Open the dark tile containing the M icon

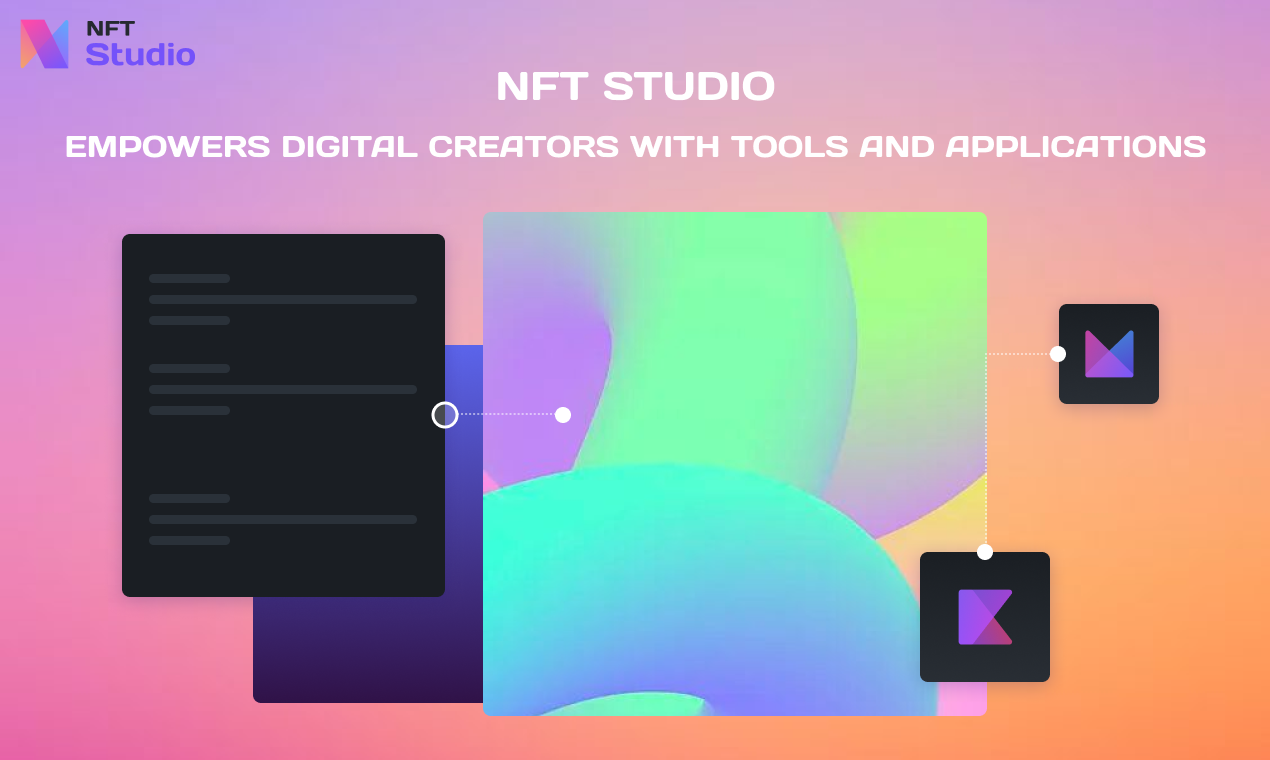1108,353
